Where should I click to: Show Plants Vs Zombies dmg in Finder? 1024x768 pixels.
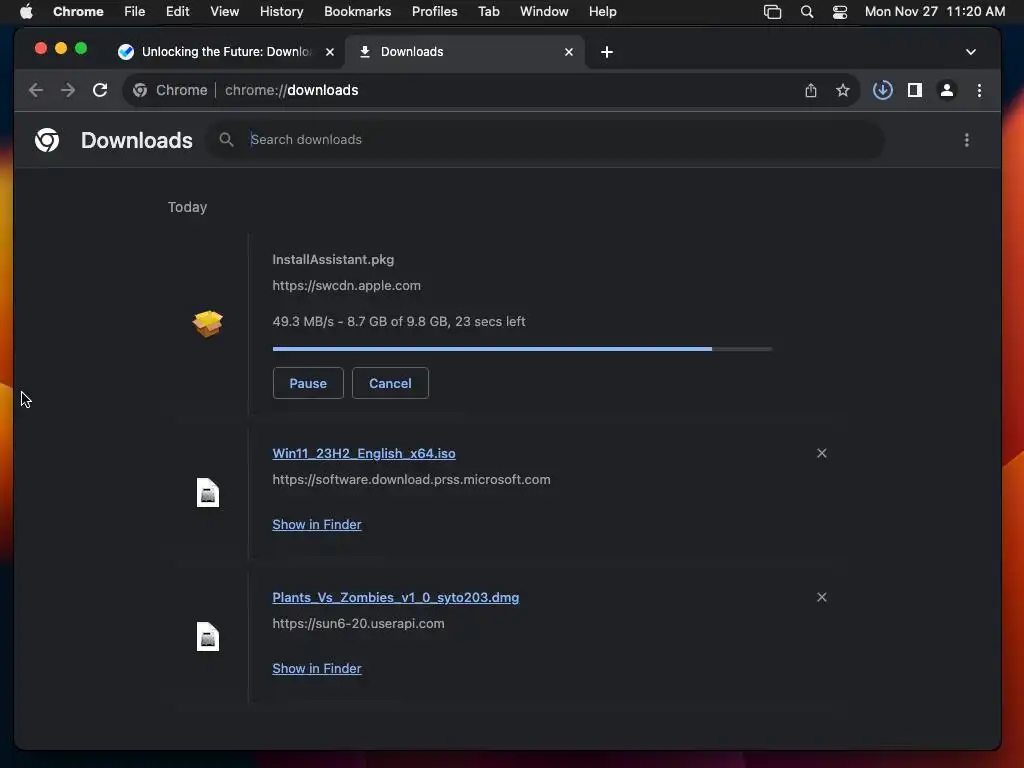(x=317, y=669)
